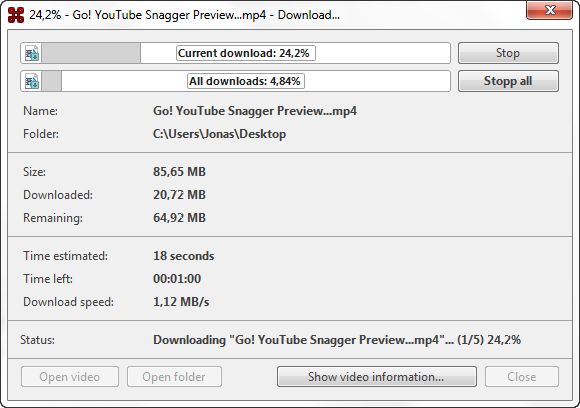
Task: Close the window with the red X
Action: click(549, 10)
